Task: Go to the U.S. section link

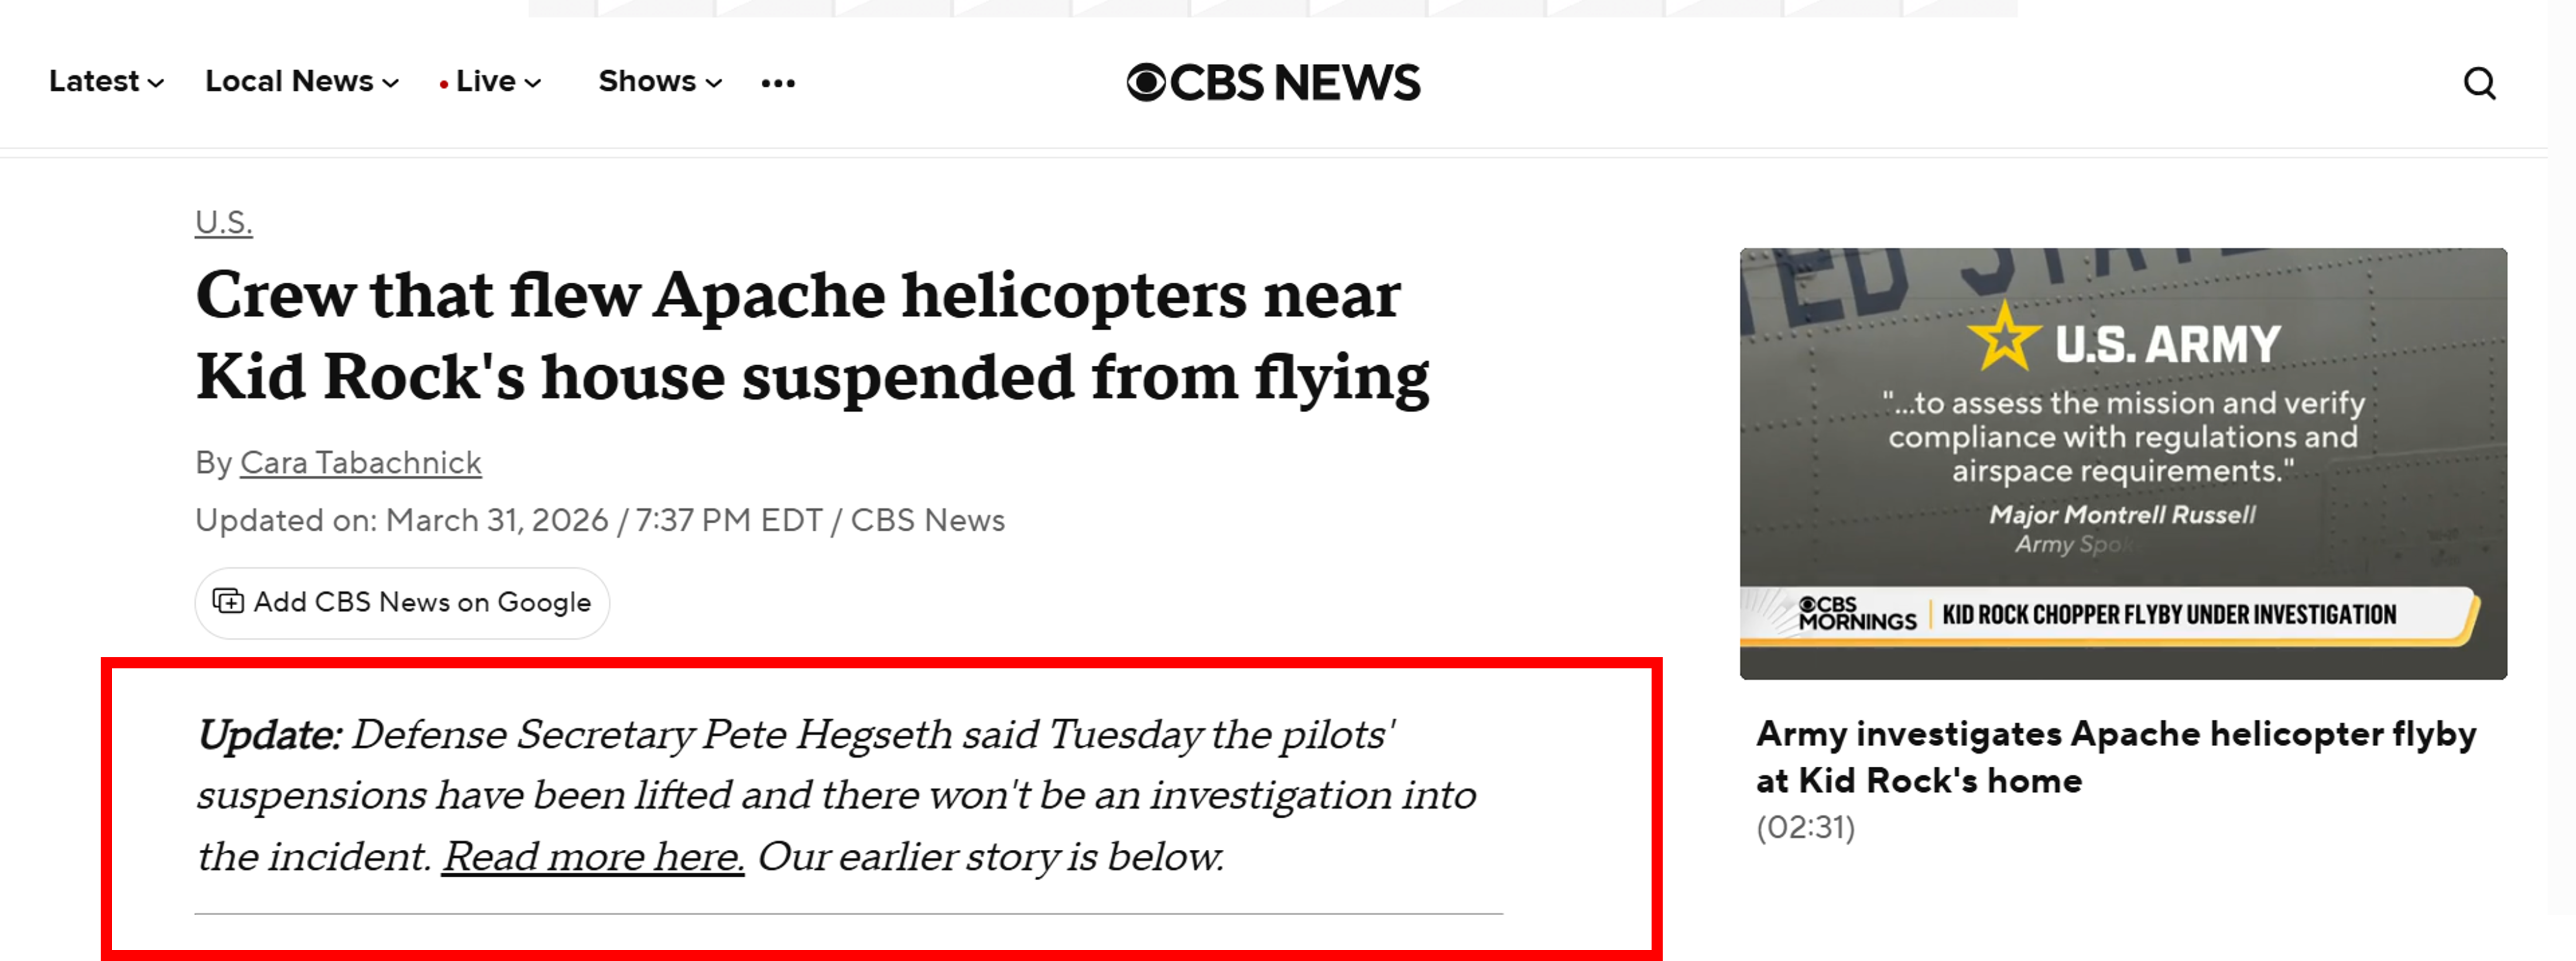Action: click(x=224, y=221)
